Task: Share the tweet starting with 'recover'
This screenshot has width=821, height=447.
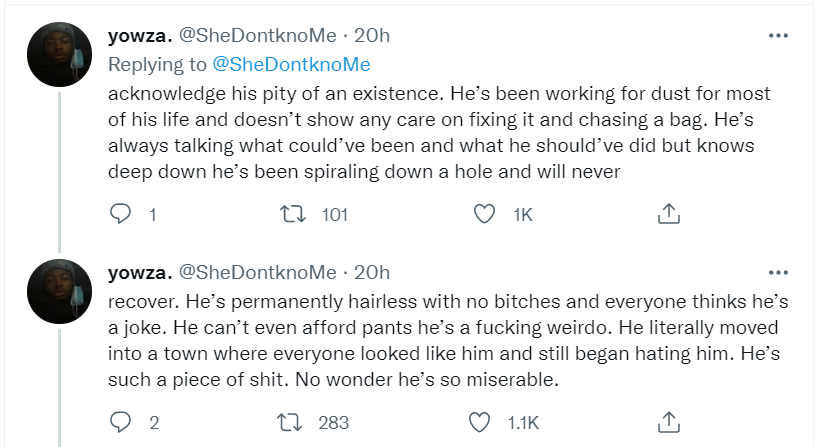Action: 669,422
